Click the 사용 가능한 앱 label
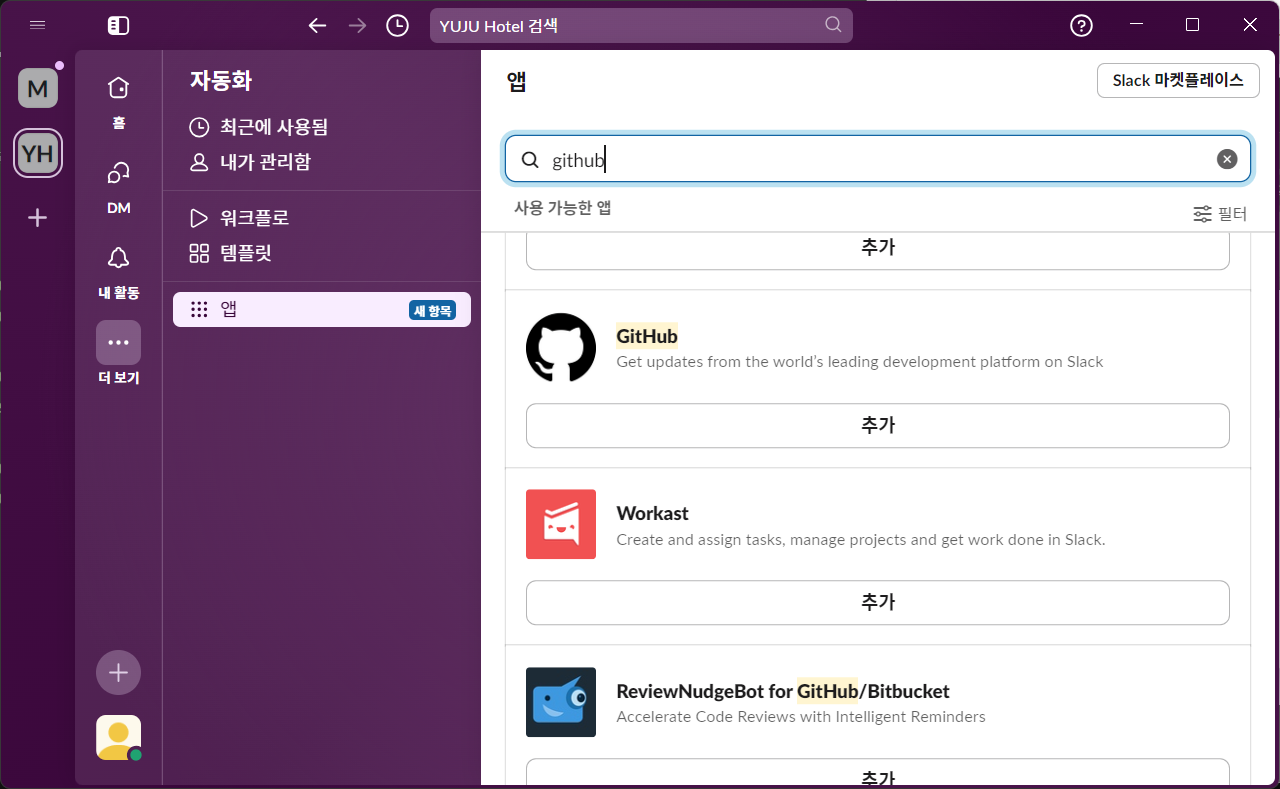This screenshot has height=789, width=1280. tap(562, 208)
